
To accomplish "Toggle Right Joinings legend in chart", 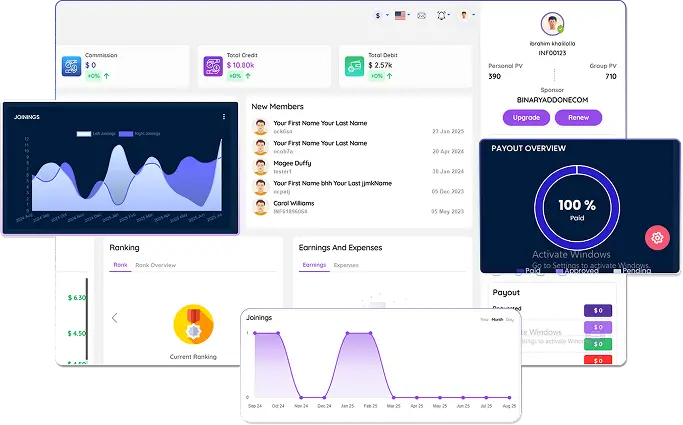I will 141,133.
